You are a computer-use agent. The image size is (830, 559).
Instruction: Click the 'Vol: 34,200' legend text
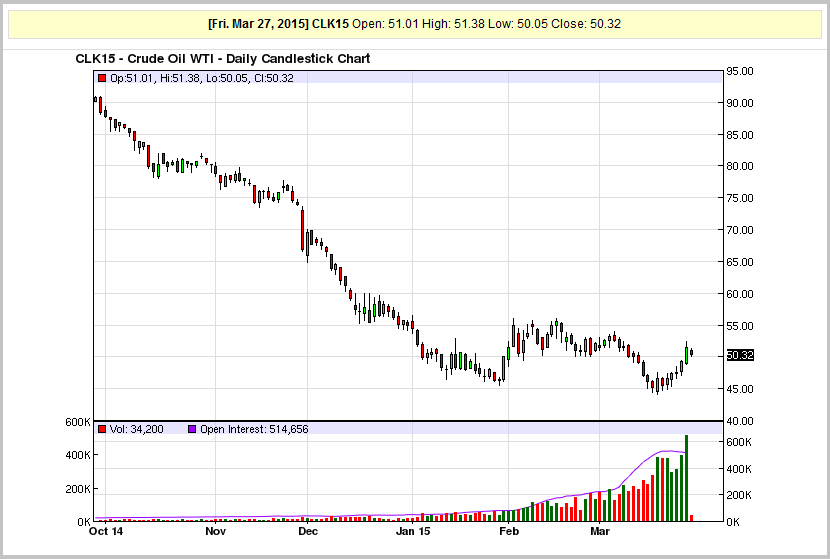point(137,429)
